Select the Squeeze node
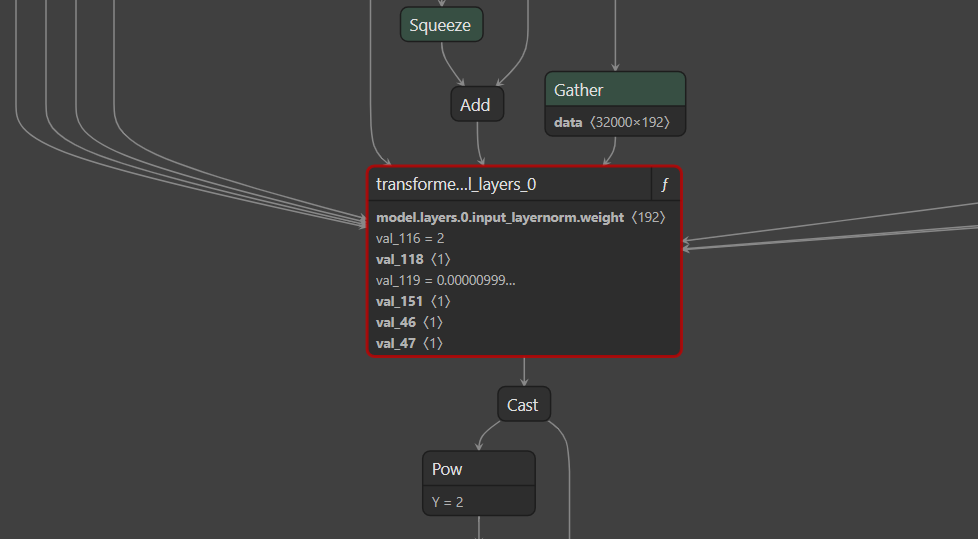Viewport: 978px width, 539px height. [x=441, y=25]
